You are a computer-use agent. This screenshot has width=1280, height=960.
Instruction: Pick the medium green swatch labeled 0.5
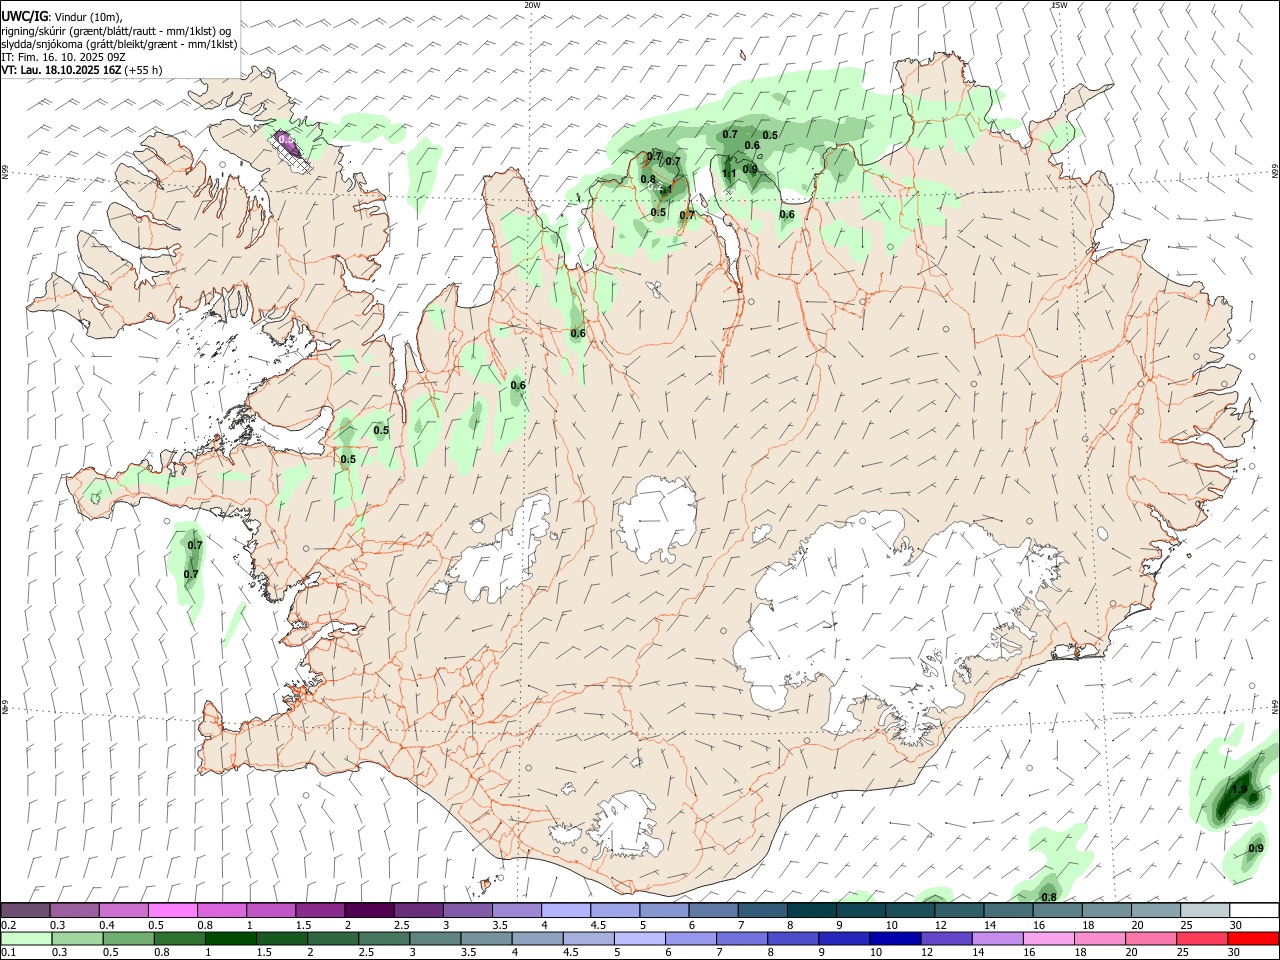129,938
